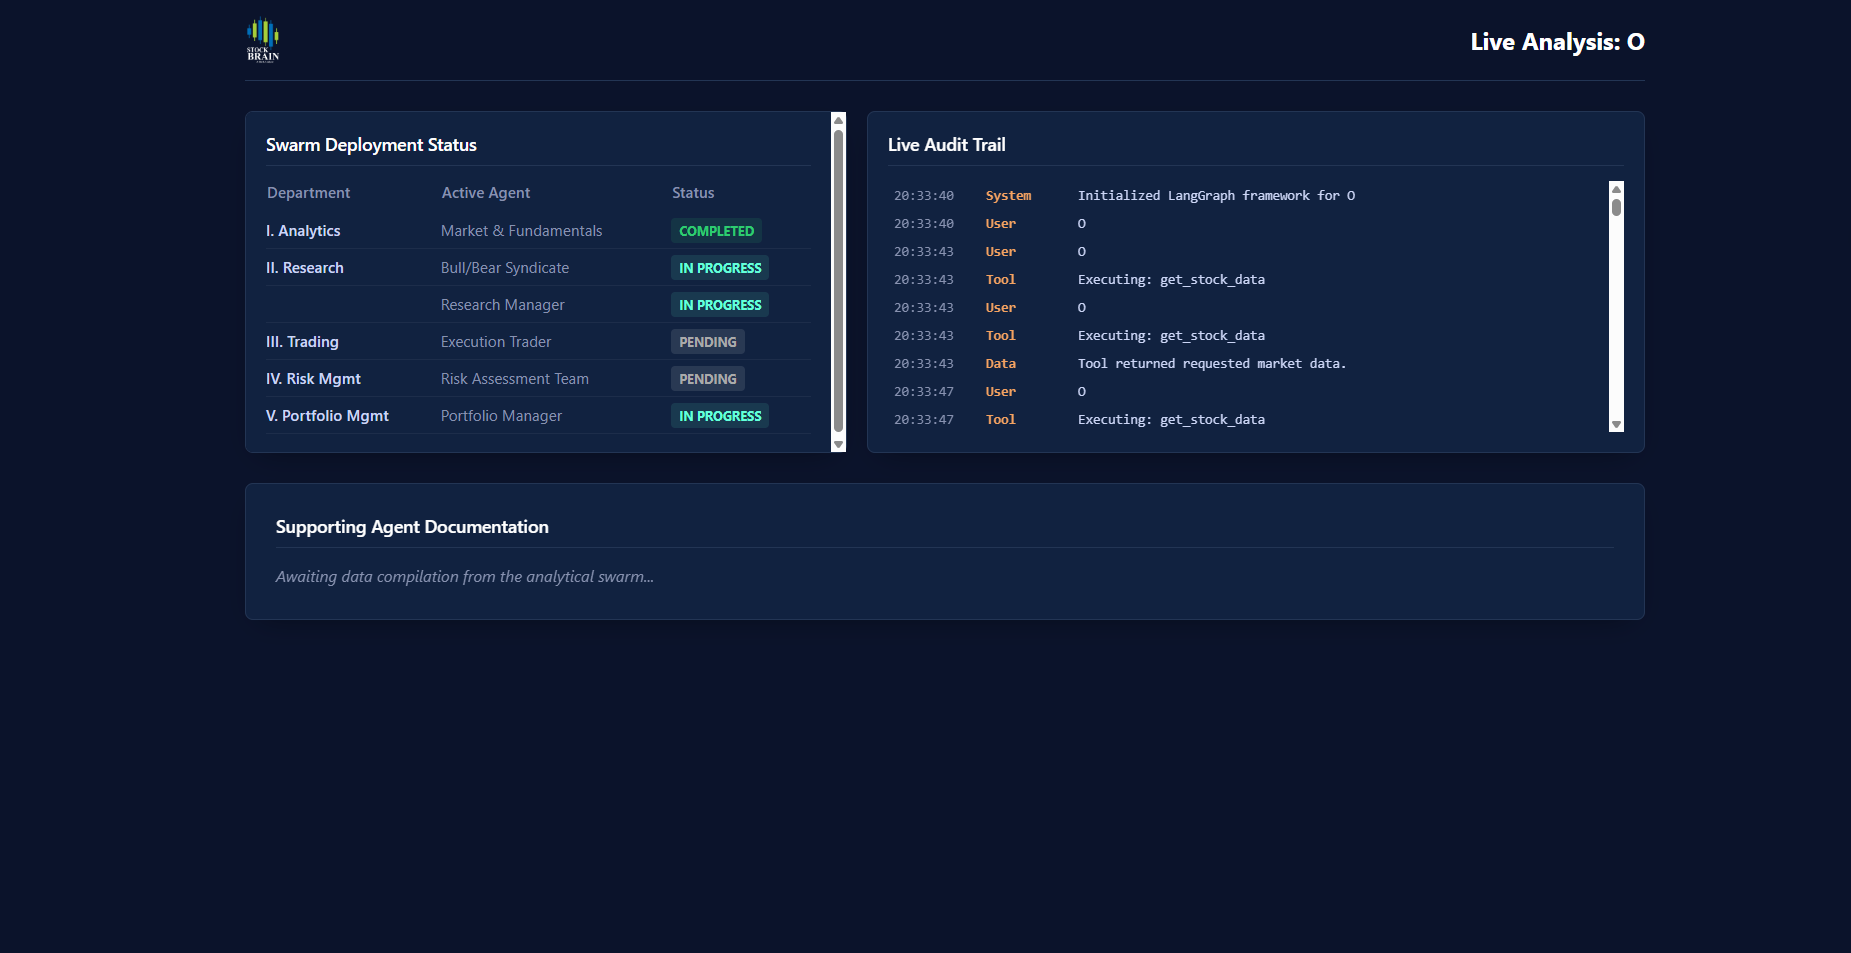
Task: Click the Risk Assessment Team agent
Action: [x=515, y=379]
